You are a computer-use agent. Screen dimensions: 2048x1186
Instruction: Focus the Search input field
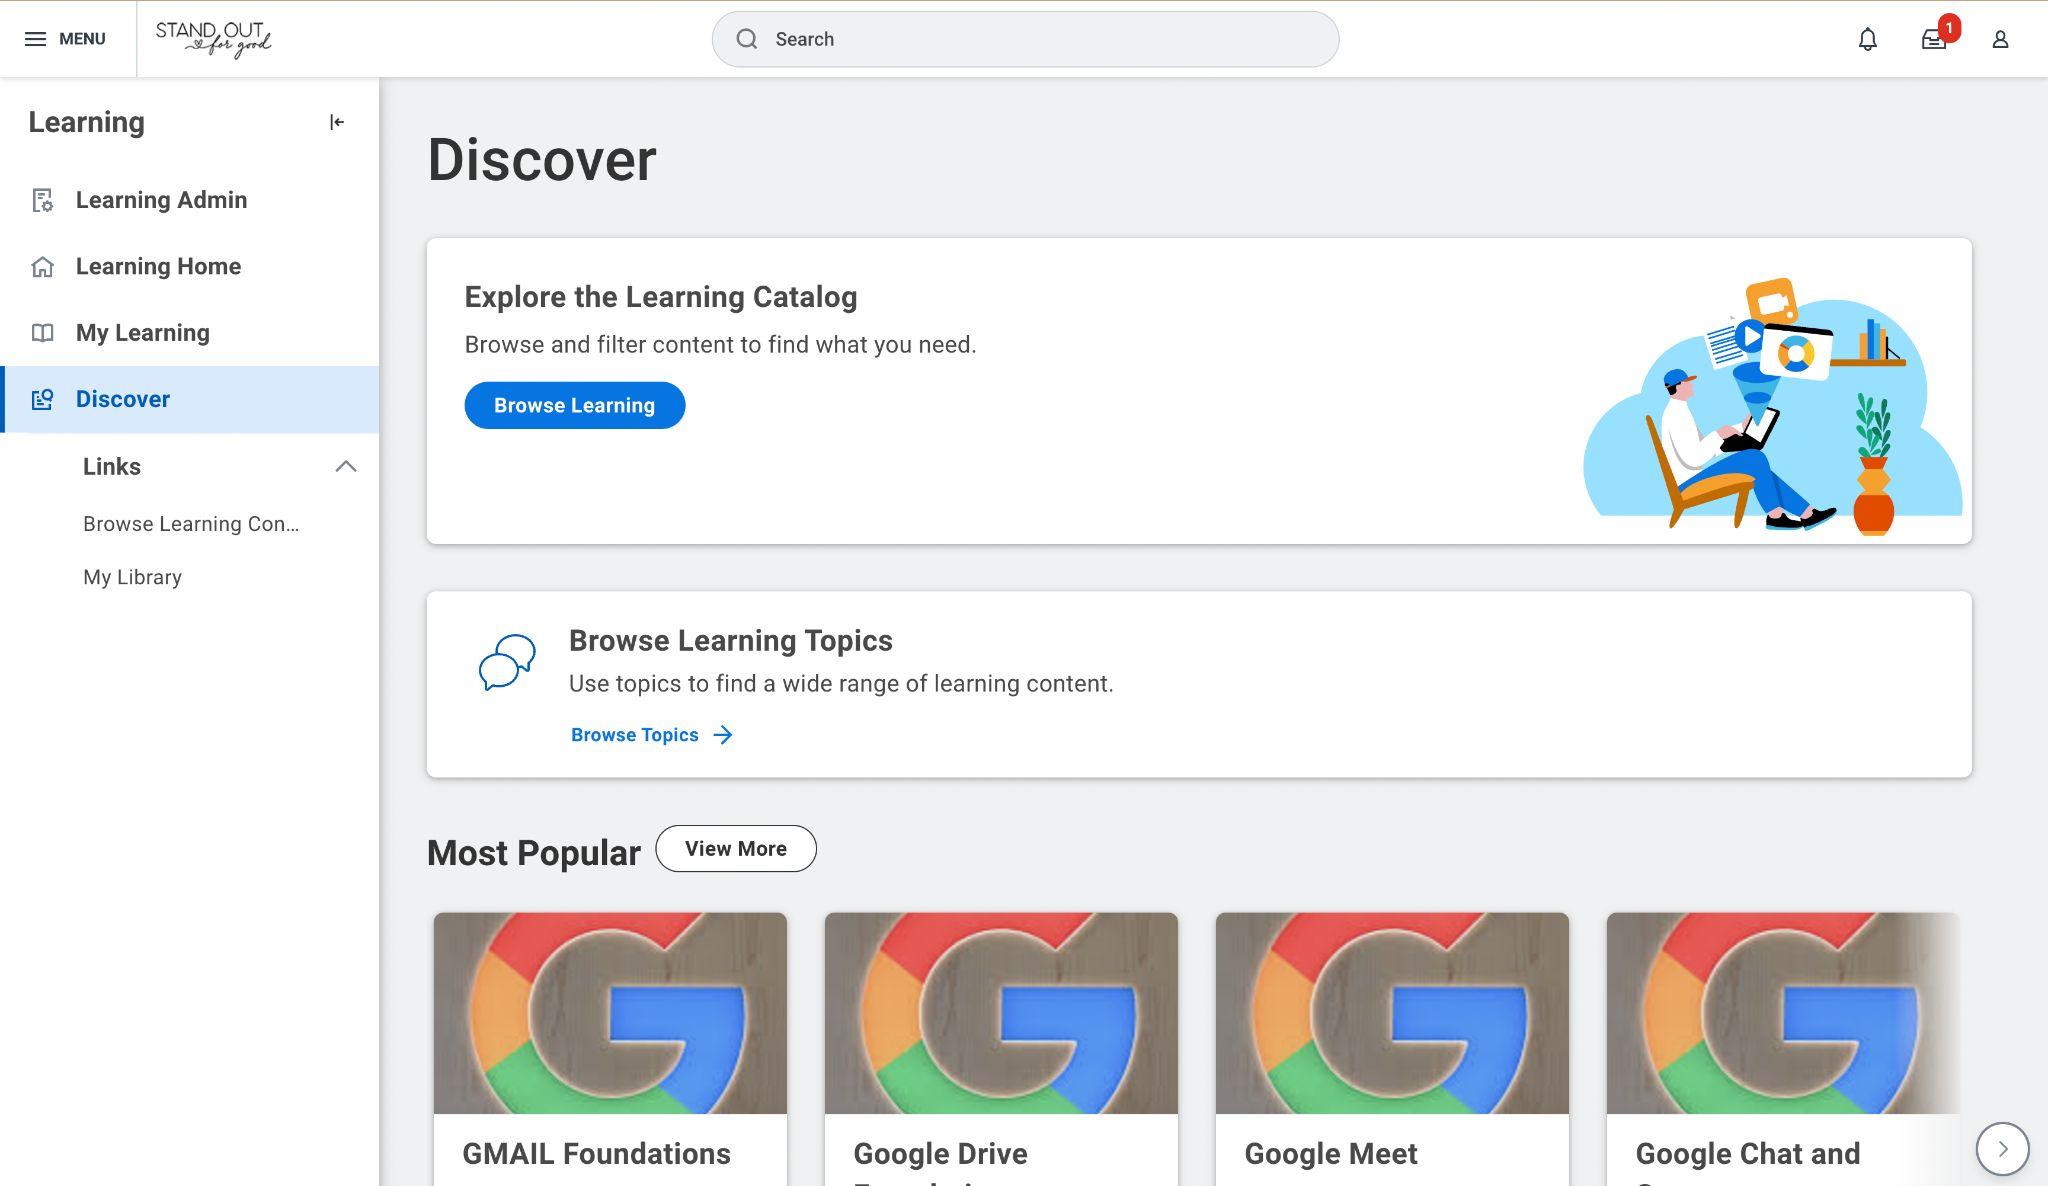pyautogui.click(x=1025, y=39)
